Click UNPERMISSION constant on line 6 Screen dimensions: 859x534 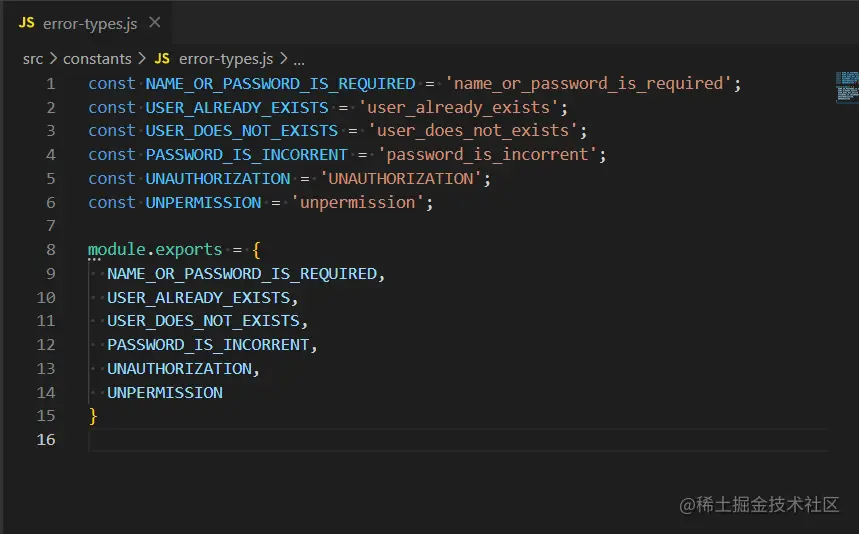click(x=203, y=203)
